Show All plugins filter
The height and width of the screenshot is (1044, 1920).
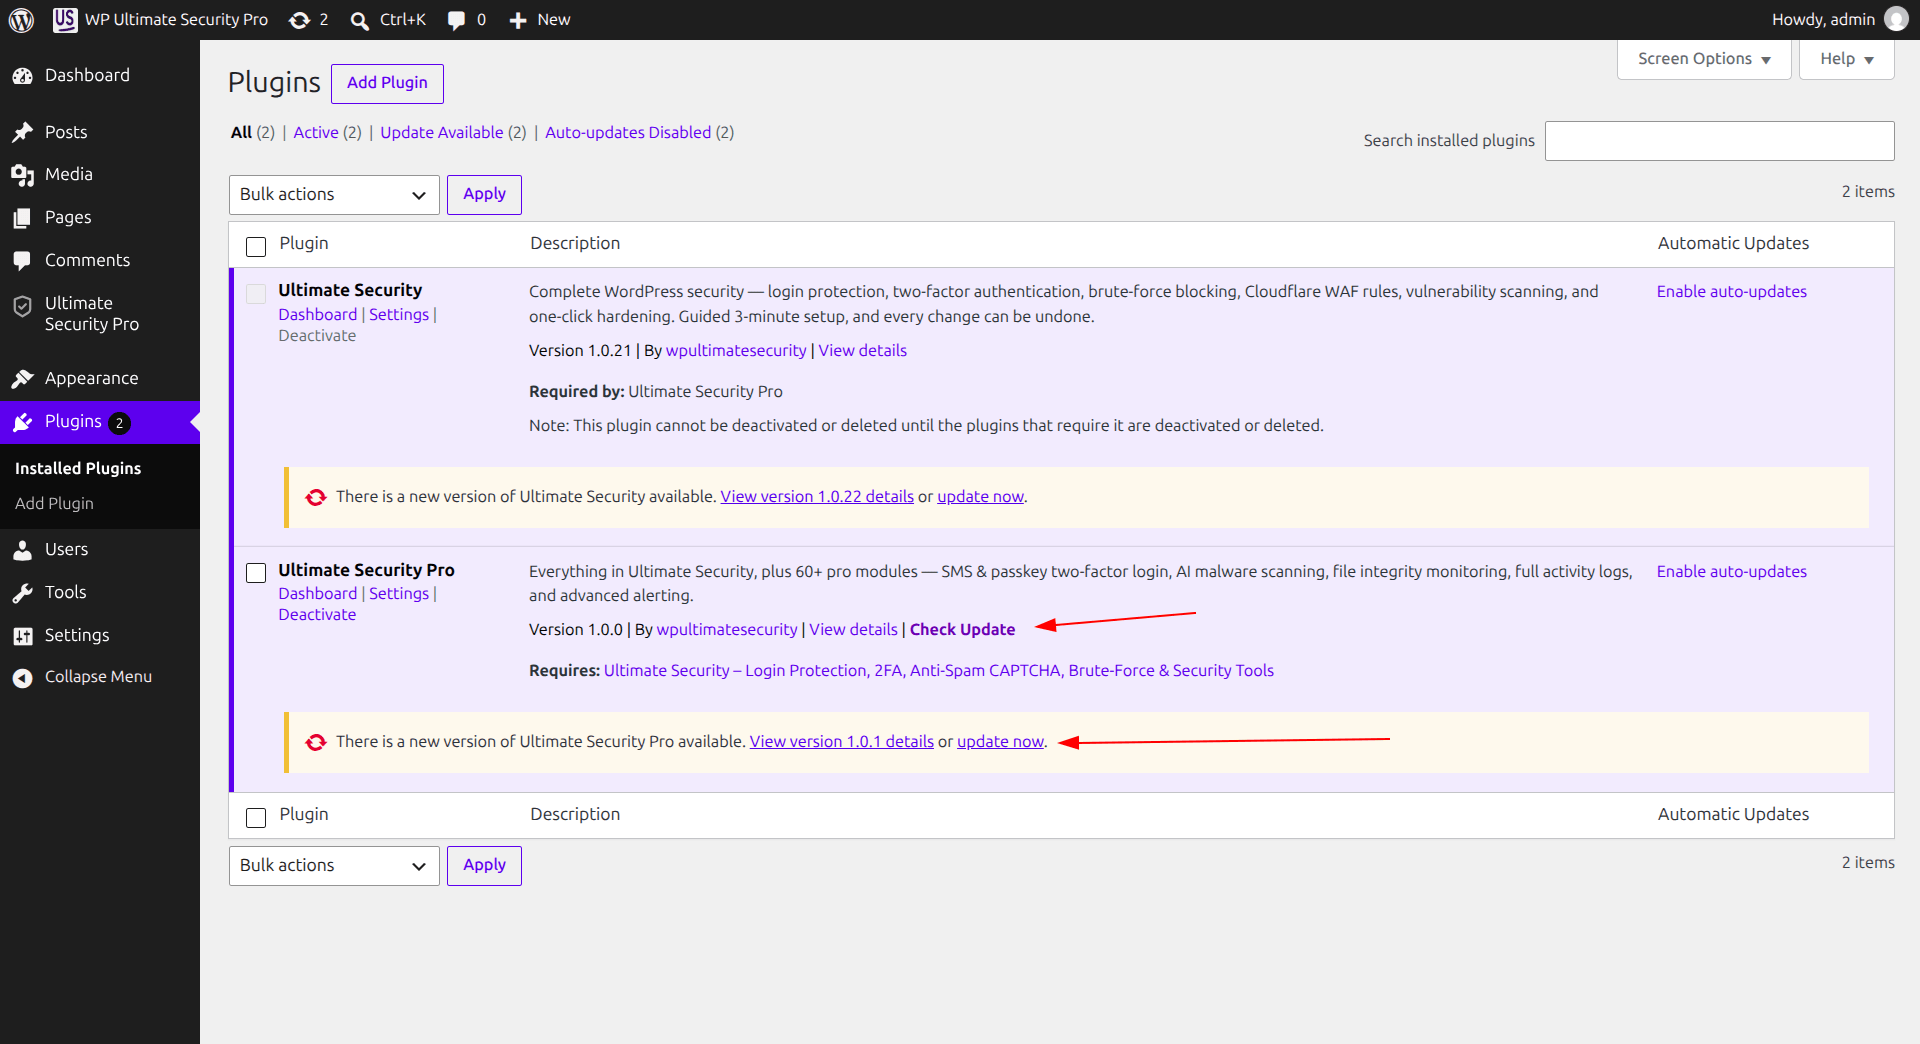click(241, 132)
